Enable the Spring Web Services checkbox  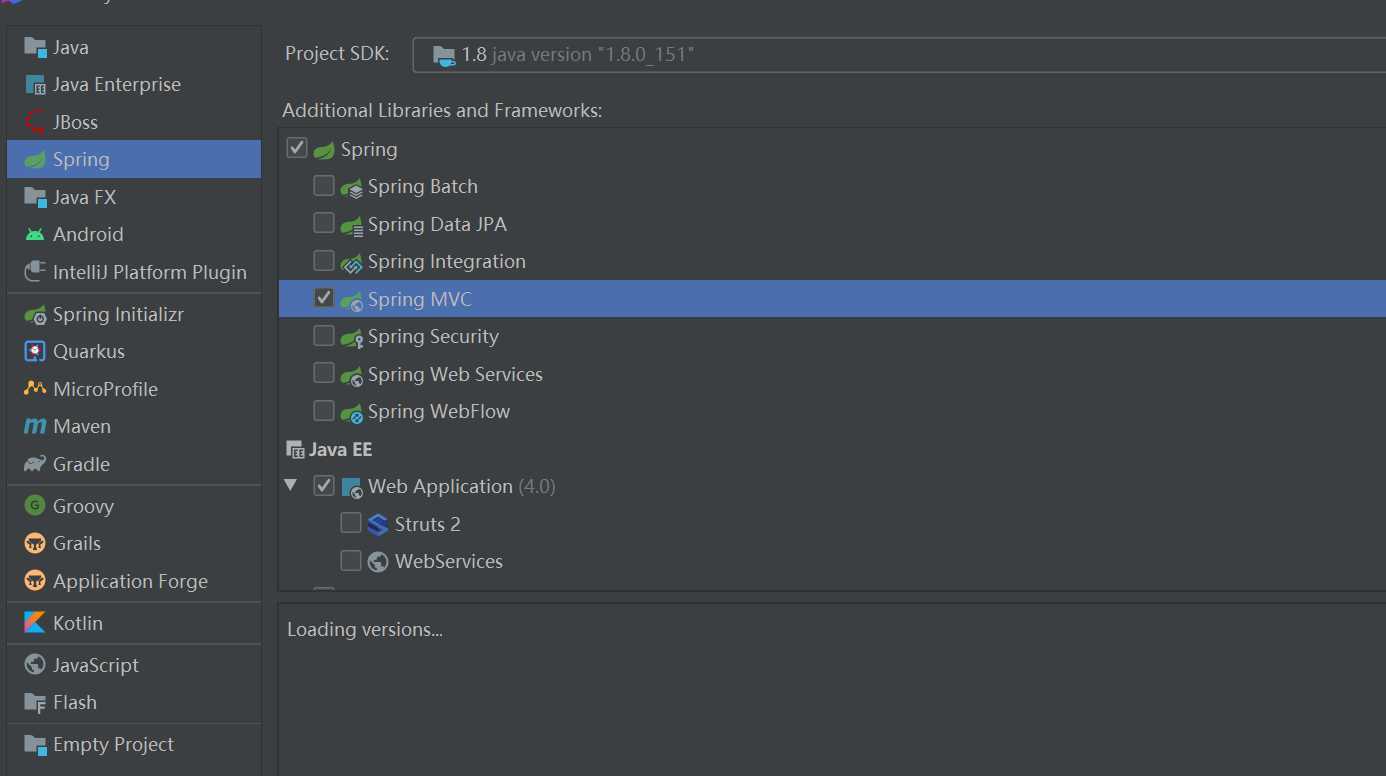(x=324, y=372)
